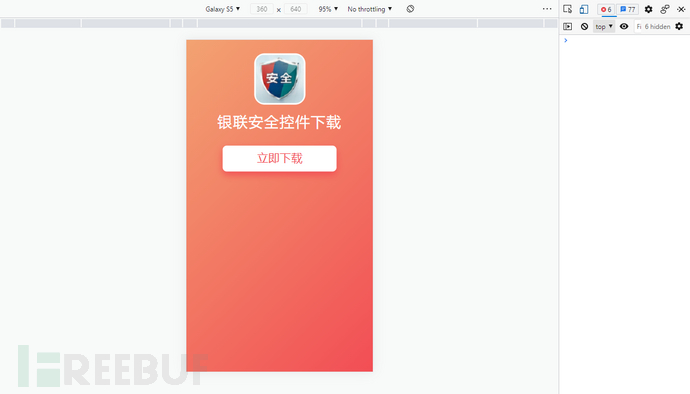Screen dimensions: 690x394
Task: Click the 立即下载 download button
Action: pyautogui.click(x=279, y=158)
